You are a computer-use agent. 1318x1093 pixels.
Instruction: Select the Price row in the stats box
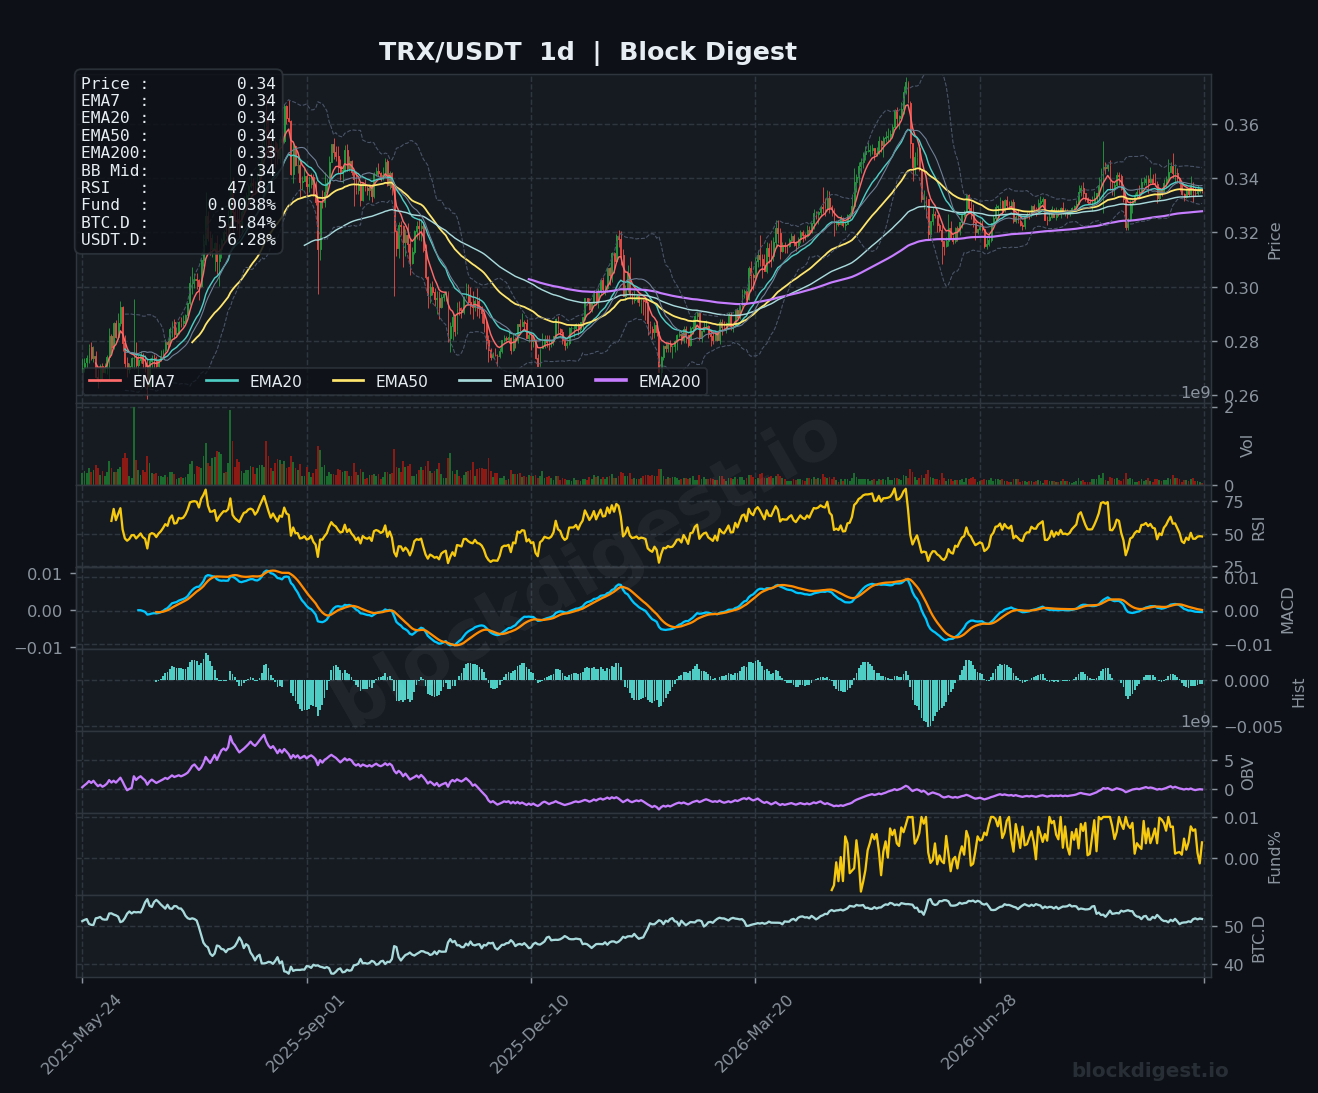pos(178,84)
